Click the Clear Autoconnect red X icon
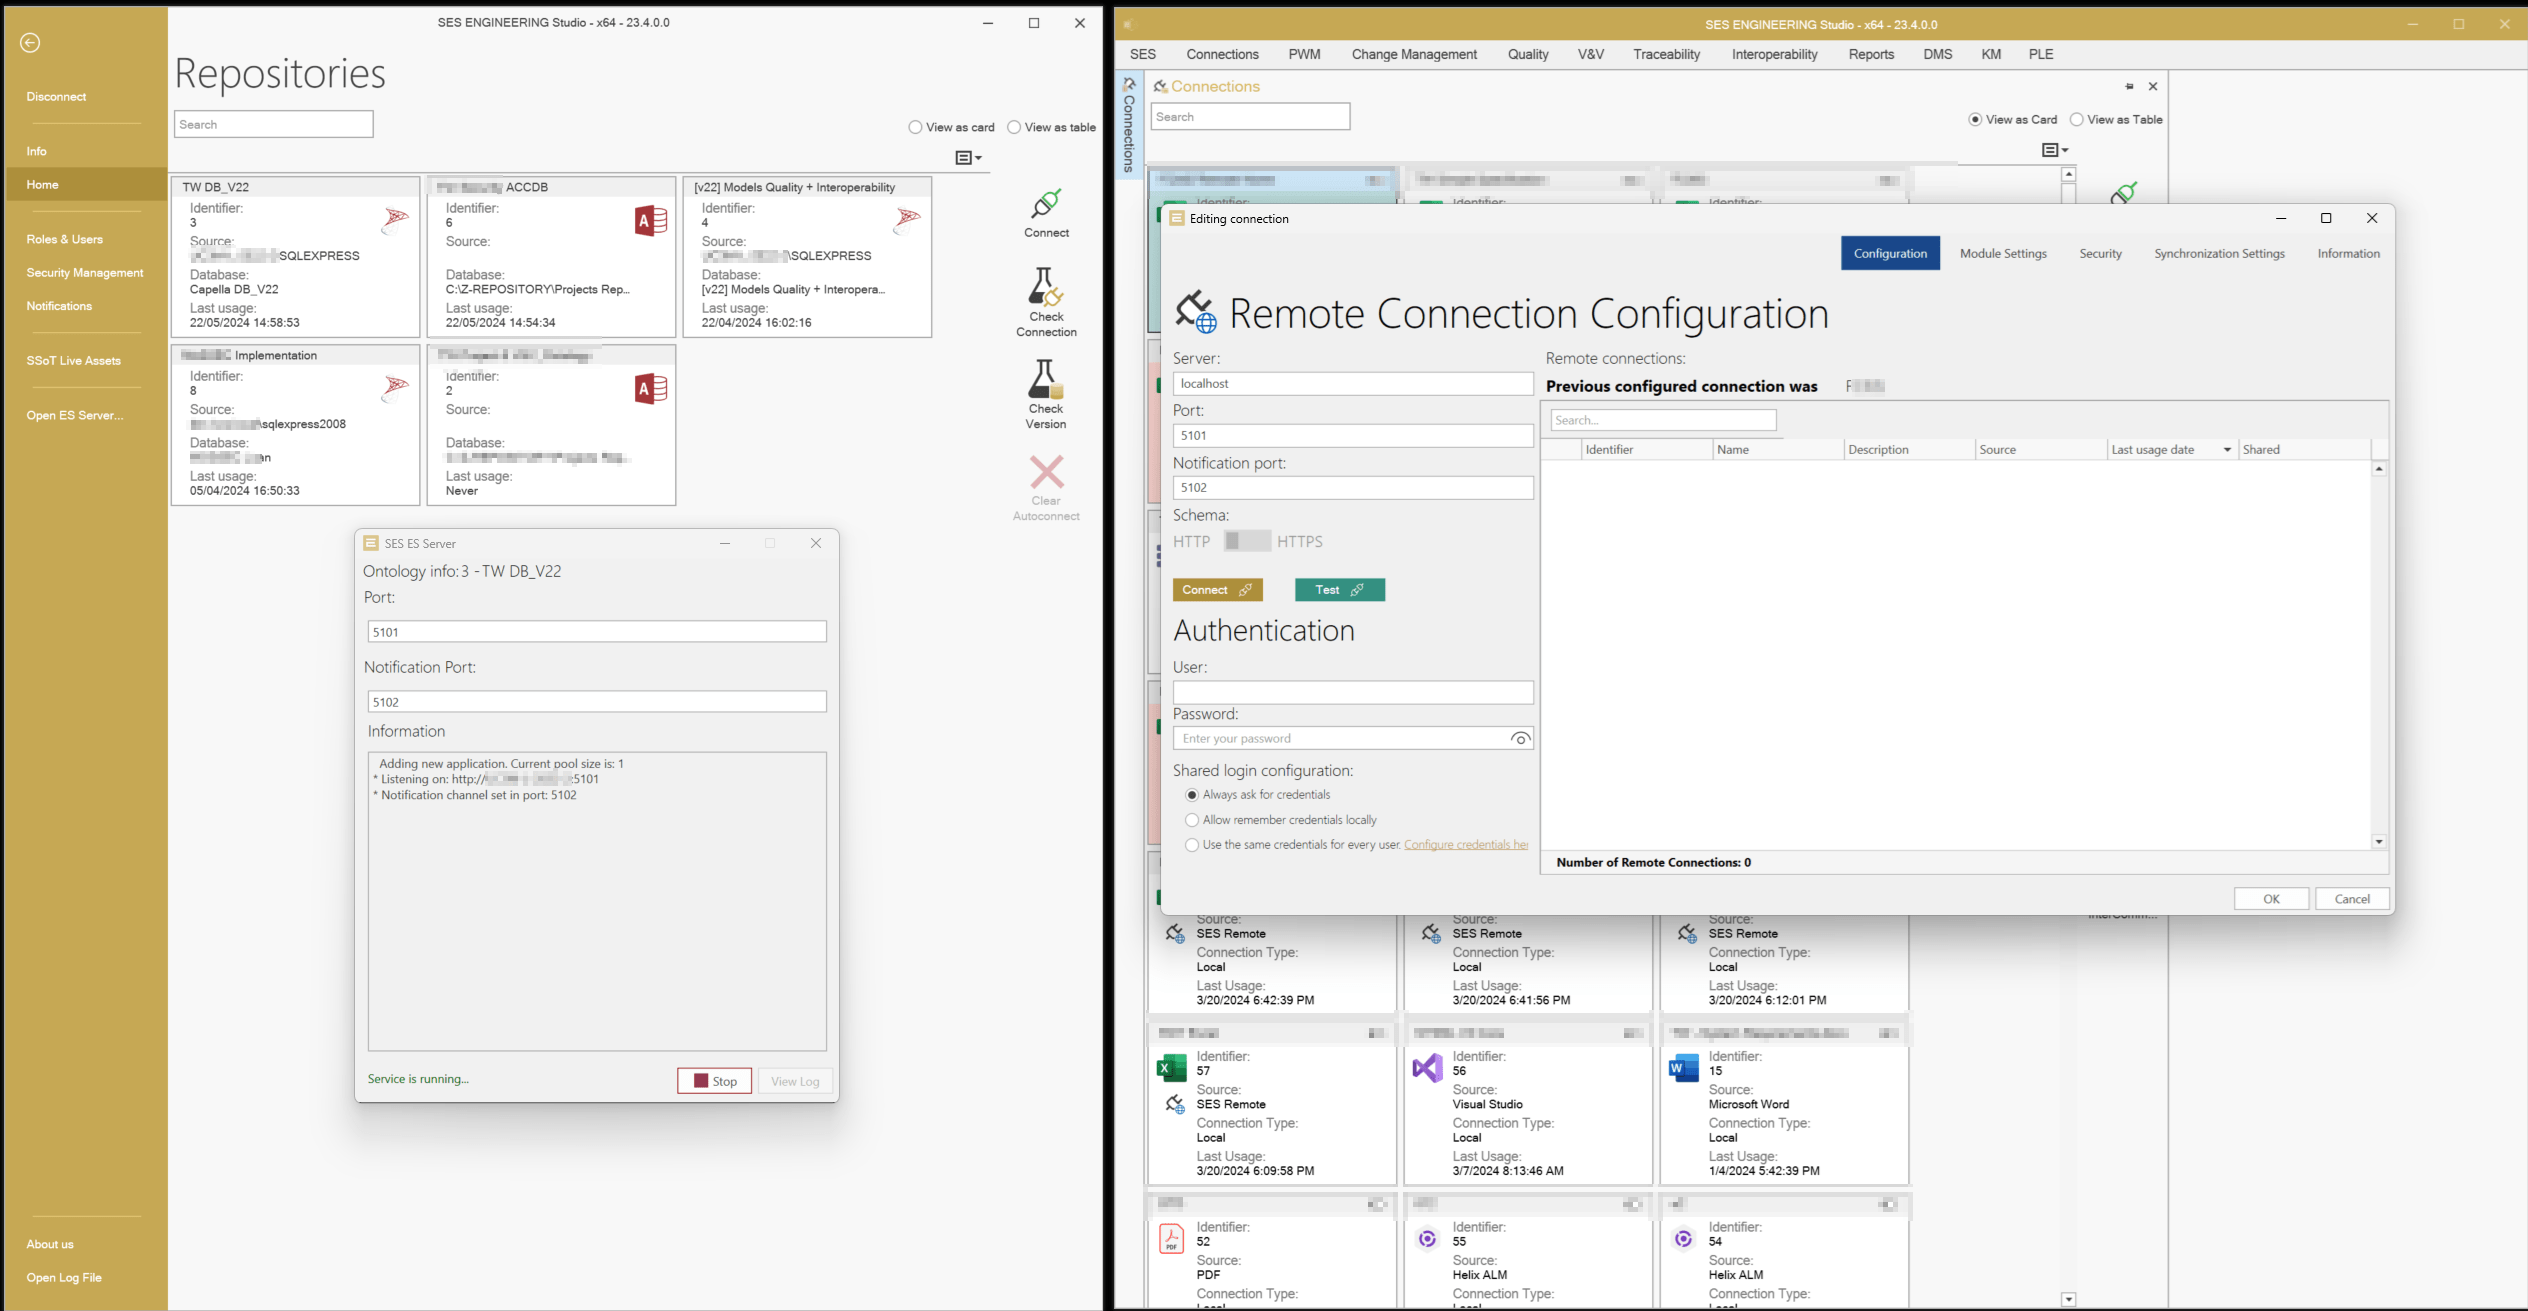Viewport: 2528px width, 1311px height. [x=1046, y=471]
